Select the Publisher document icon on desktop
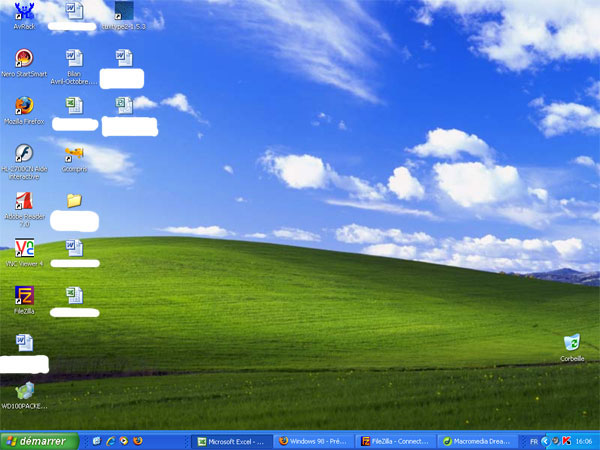Image resolution: width=600 pixels, height=450 pixels. [124, 106]
